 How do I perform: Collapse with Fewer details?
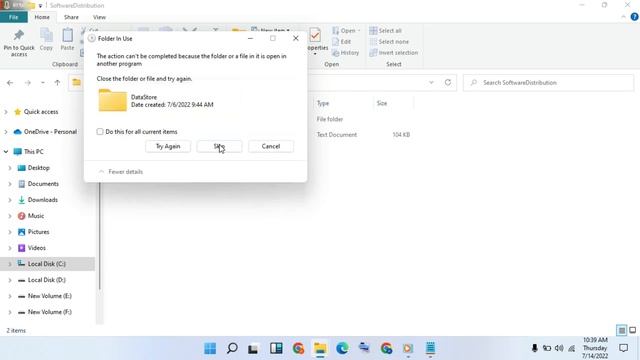point(121,172)
